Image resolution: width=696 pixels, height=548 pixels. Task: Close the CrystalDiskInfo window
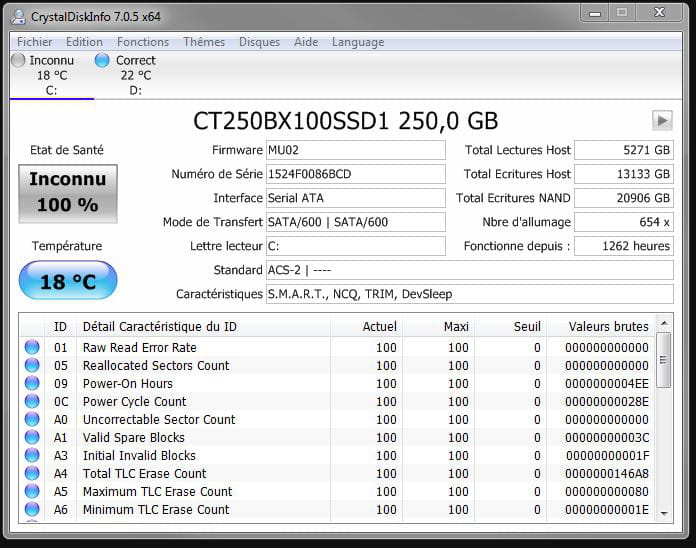[659, 13]
